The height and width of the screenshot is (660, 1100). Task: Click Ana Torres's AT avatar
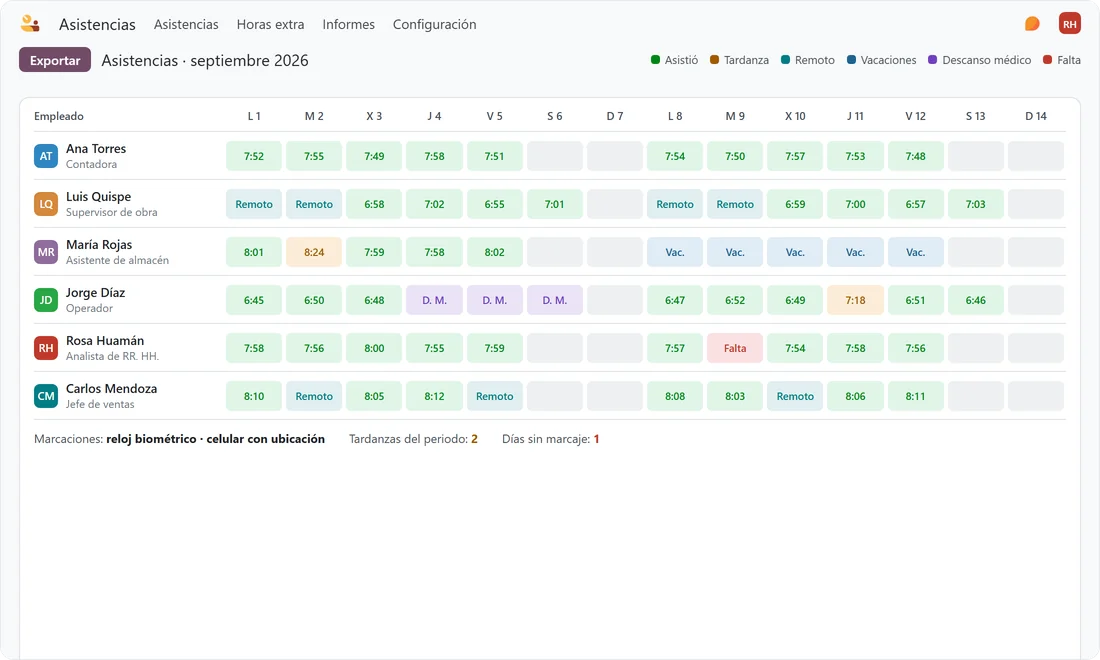pos(46,156)
